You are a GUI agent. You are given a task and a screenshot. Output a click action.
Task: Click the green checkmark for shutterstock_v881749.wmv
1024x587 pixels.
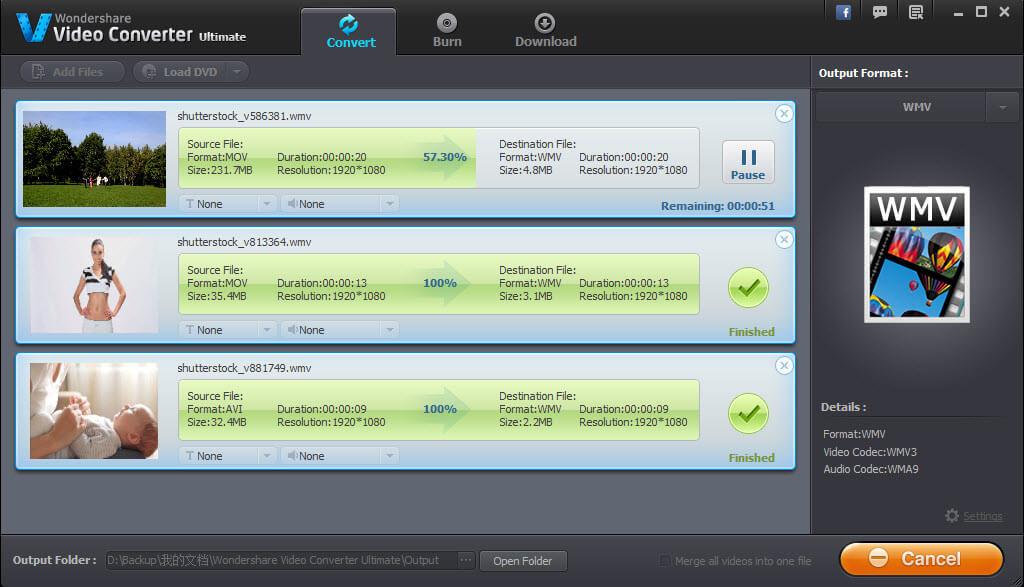748,414
